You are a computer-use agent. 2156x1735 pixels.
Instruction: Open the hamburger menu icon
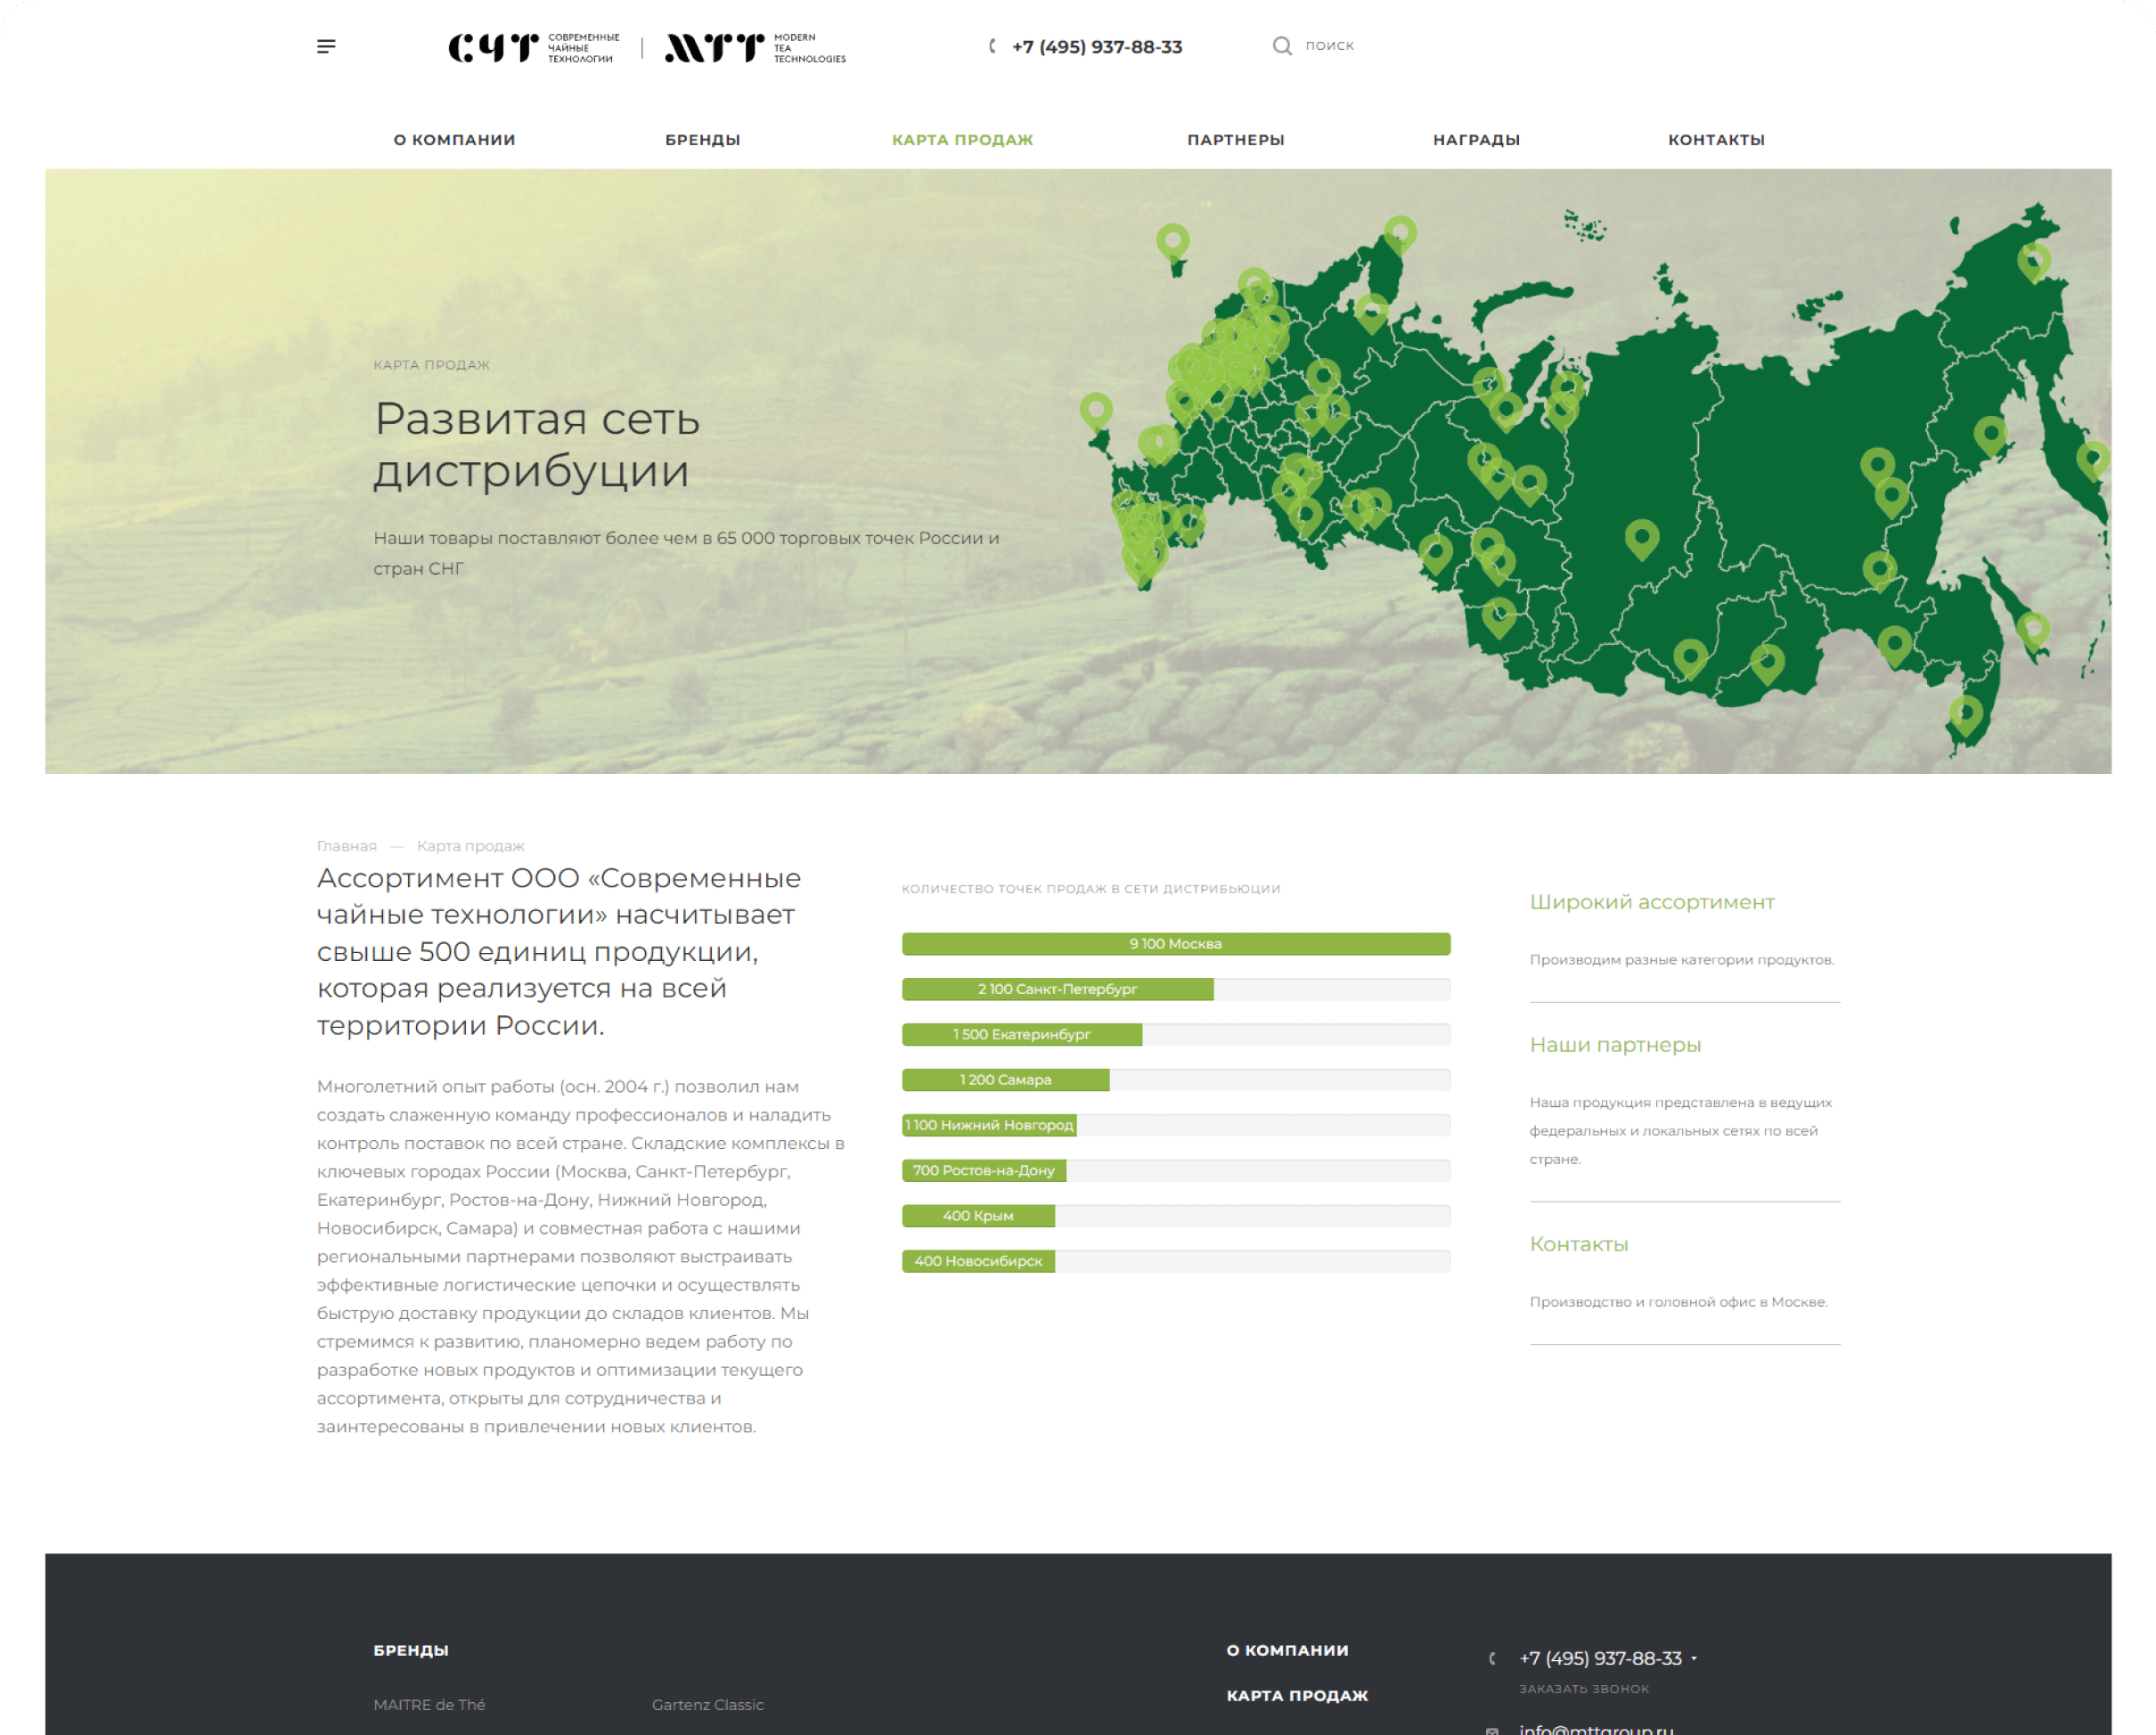point(326,47)
